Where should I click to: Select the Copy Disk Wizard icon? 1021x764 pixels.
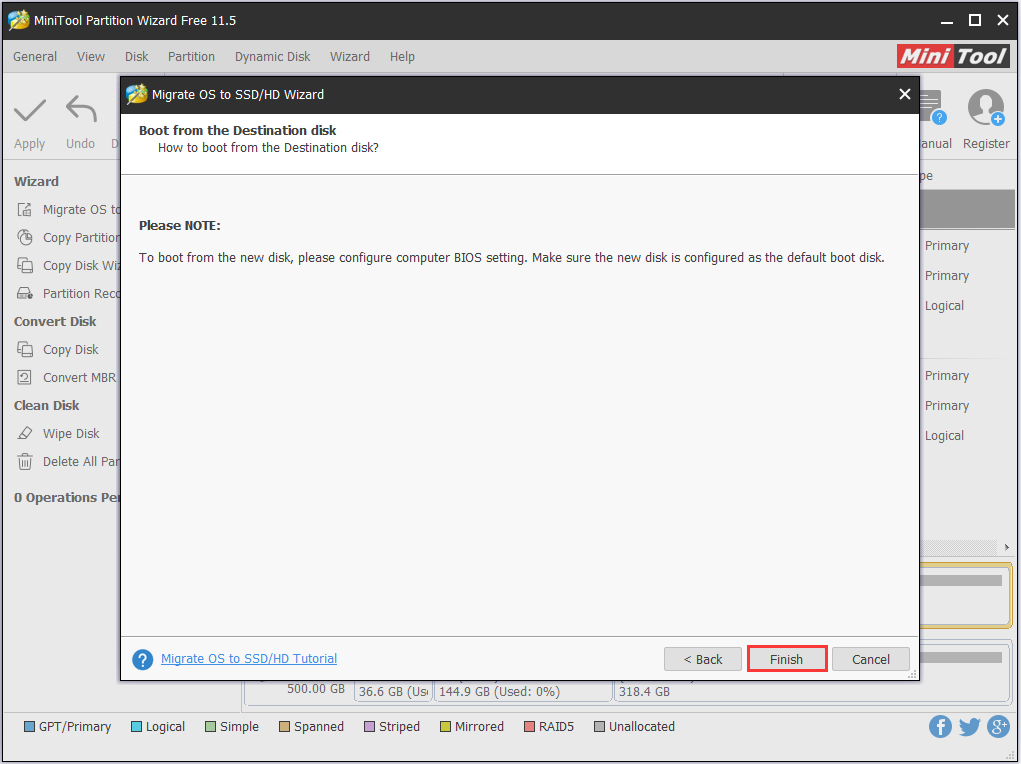[x=25, y=266]
